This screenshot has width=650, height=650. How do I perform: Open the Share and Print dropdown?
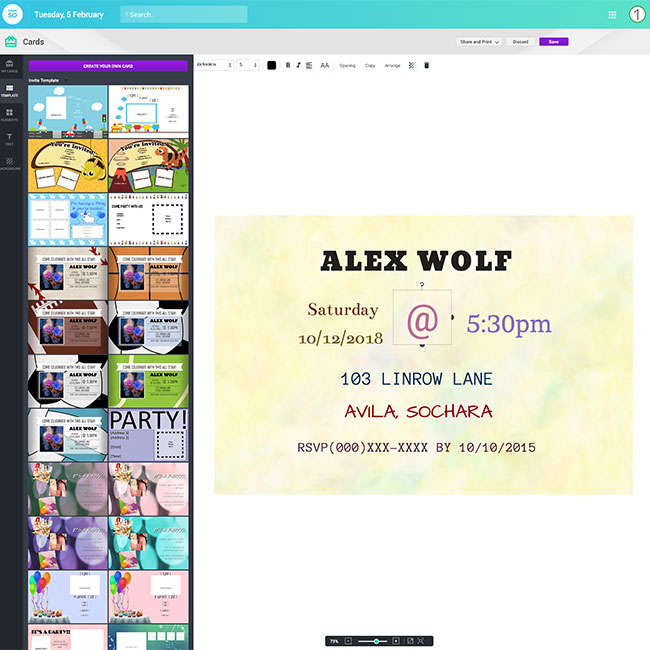point(479,42)
